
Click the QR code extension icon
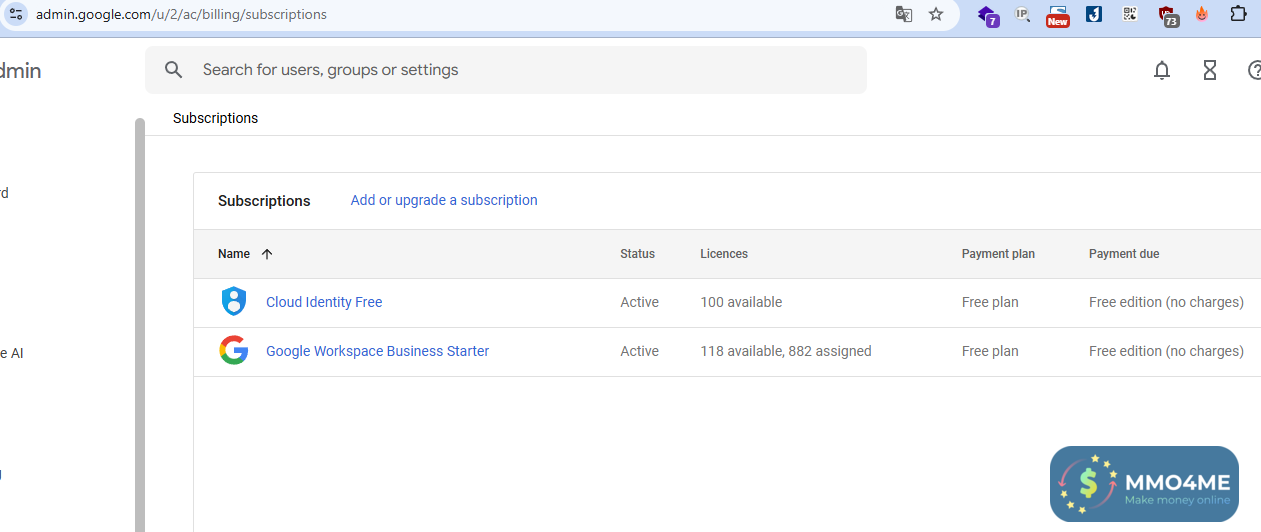pyautogui.click(x=1130, y=14)
